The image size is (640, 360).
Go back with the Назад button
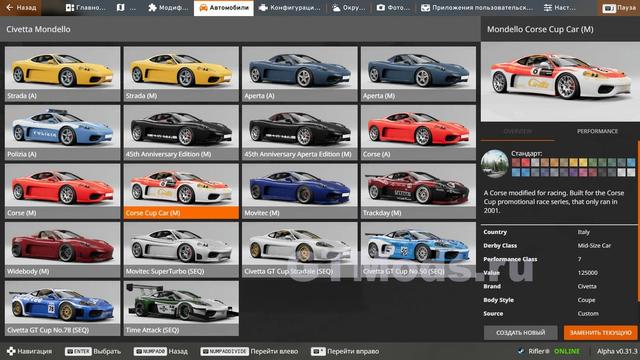pos(20,8)
